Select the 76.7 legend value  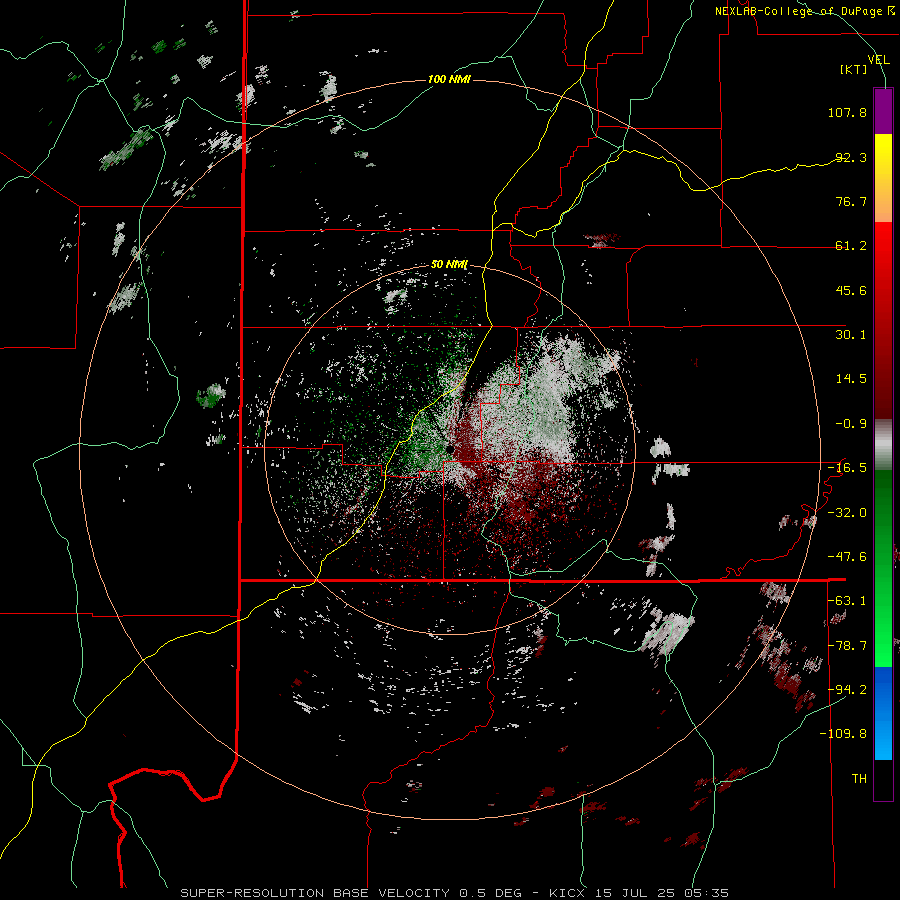click(851, 201)
